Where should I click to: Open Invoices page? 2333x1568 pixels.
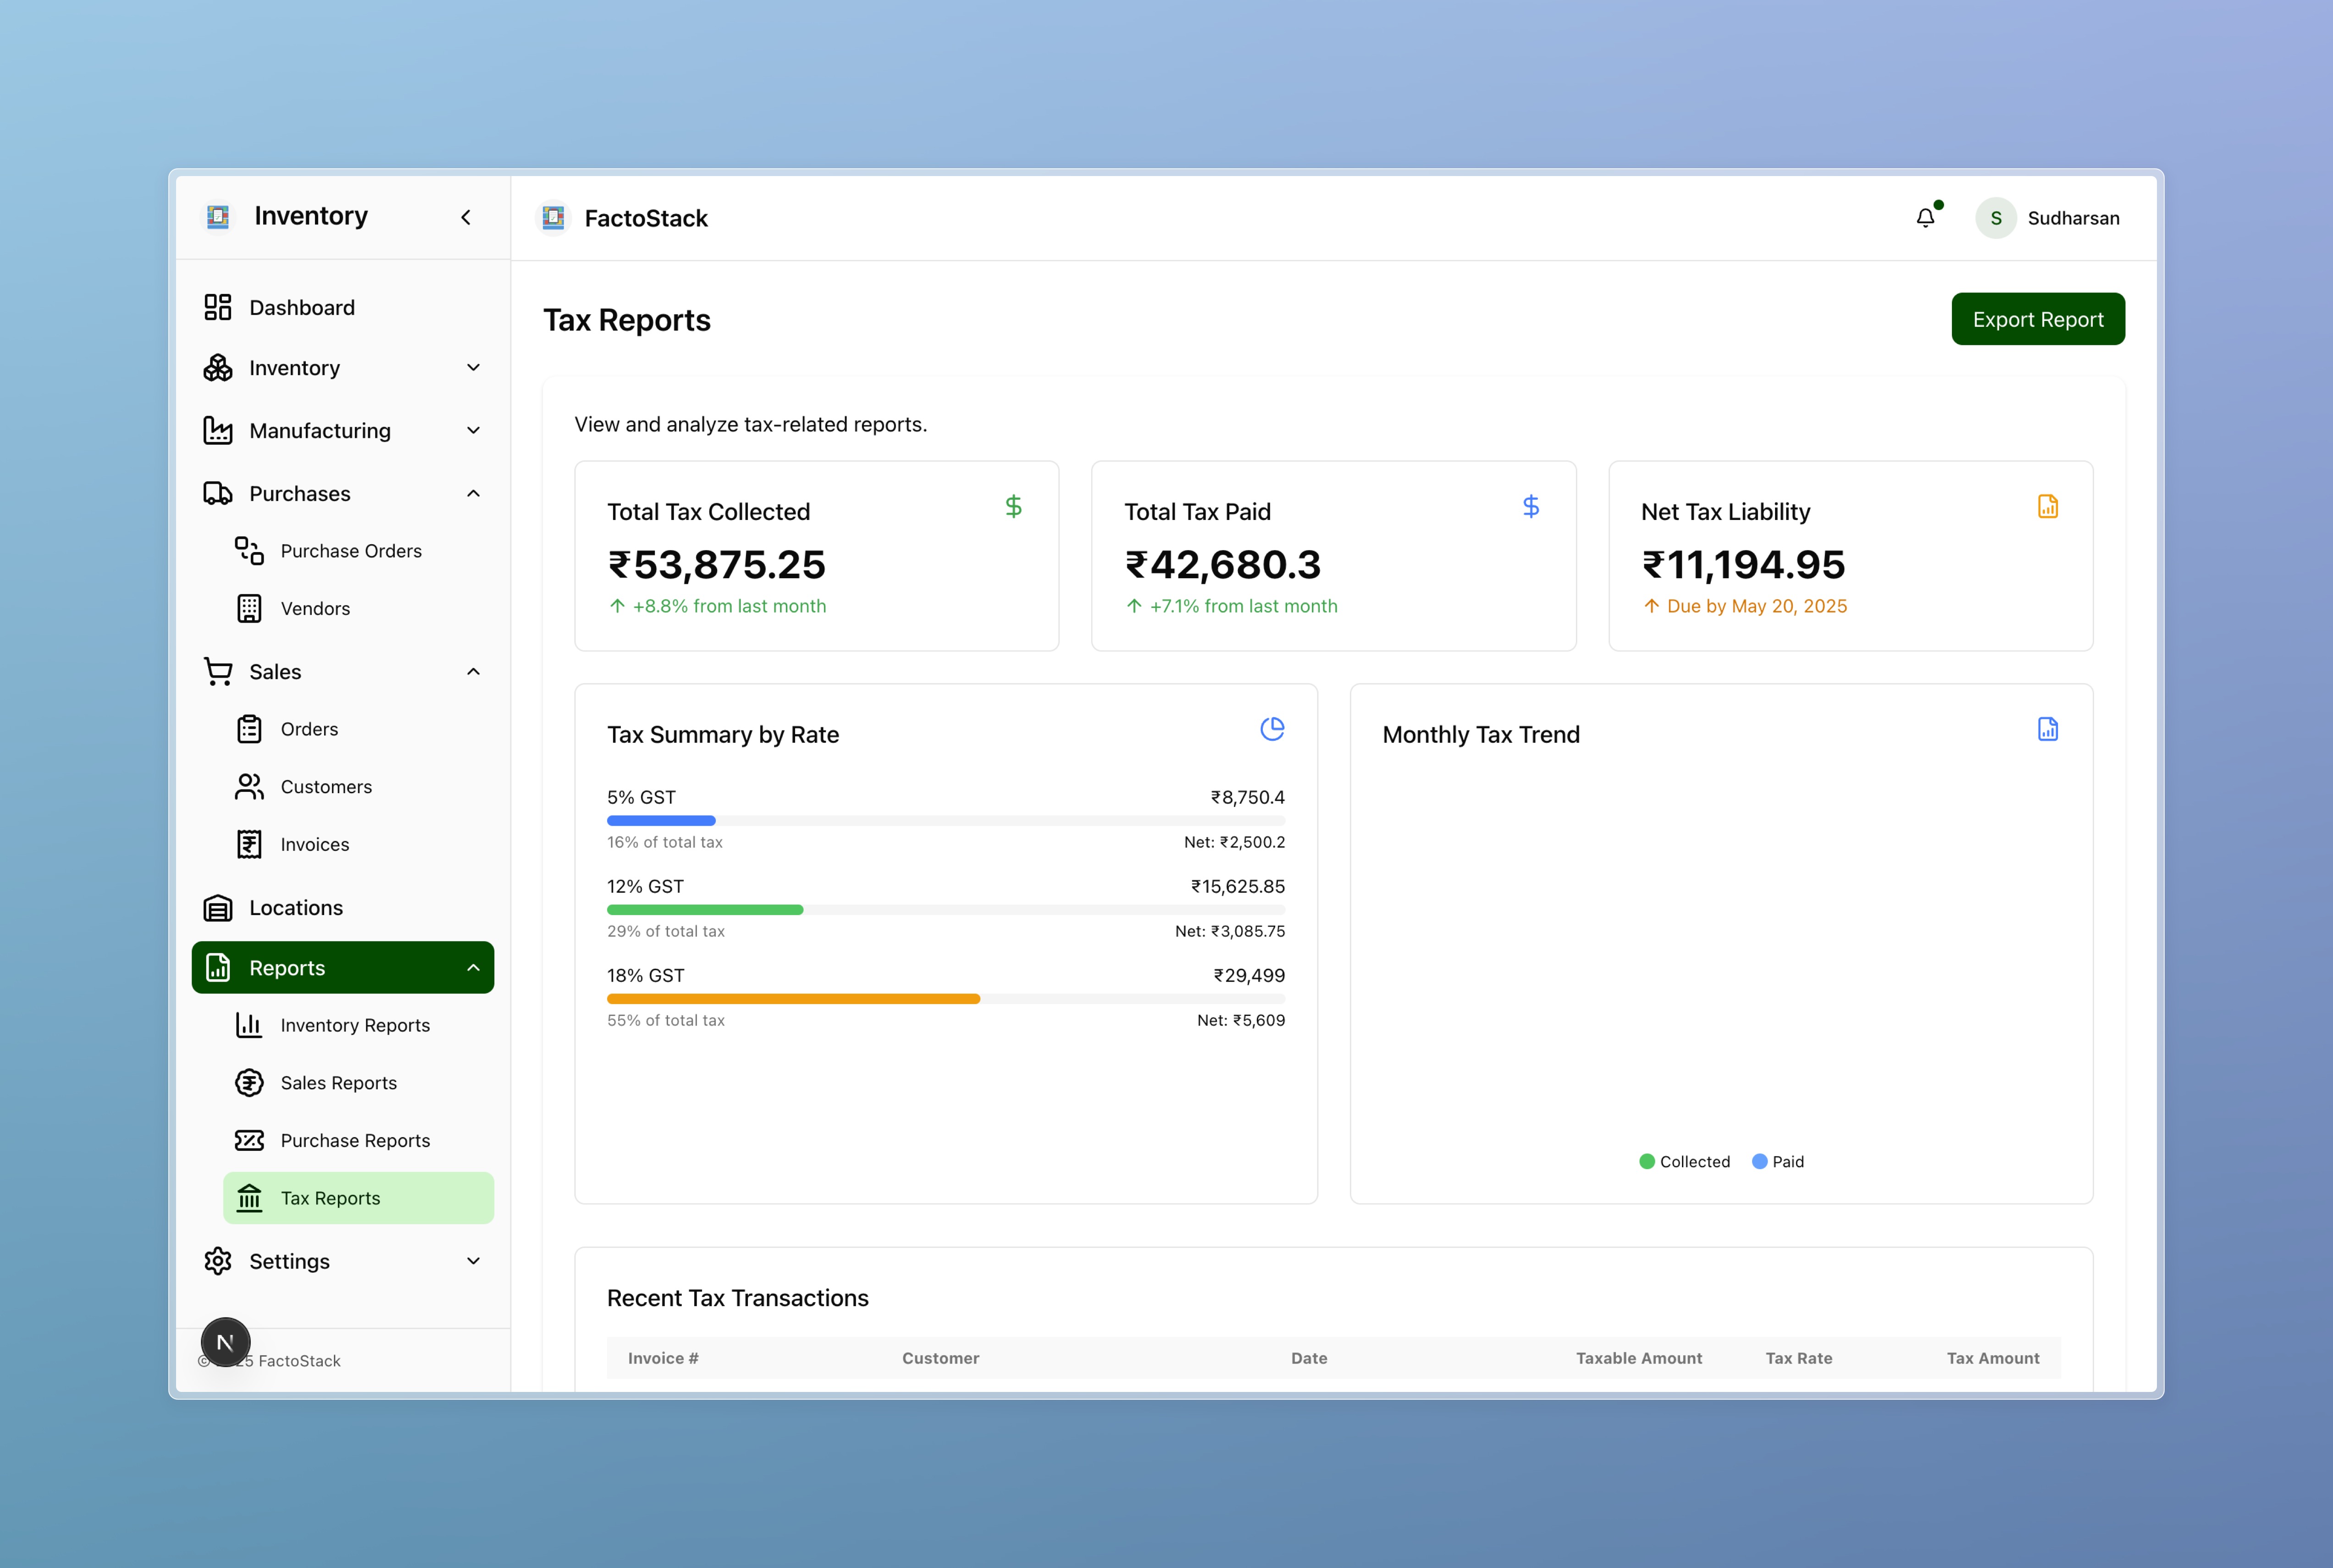pos(358,844)
